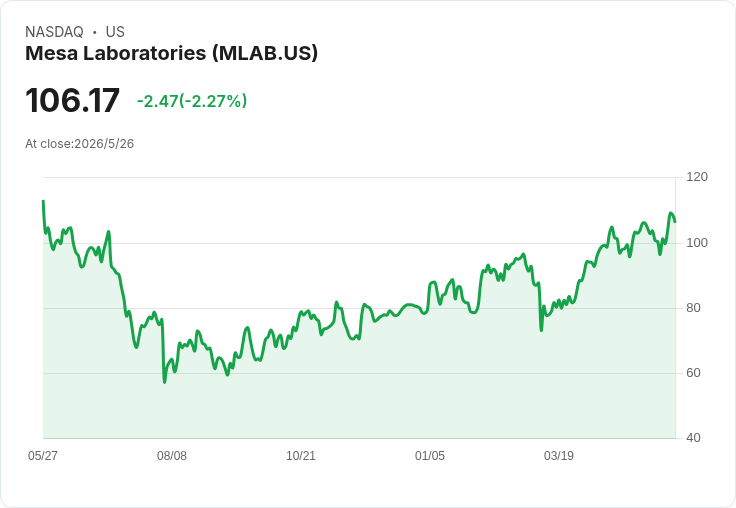The width and height of the screenshot is (736, 508).
Task: Click the sharp dip before 03/19
Action: (x=541, y=330)
